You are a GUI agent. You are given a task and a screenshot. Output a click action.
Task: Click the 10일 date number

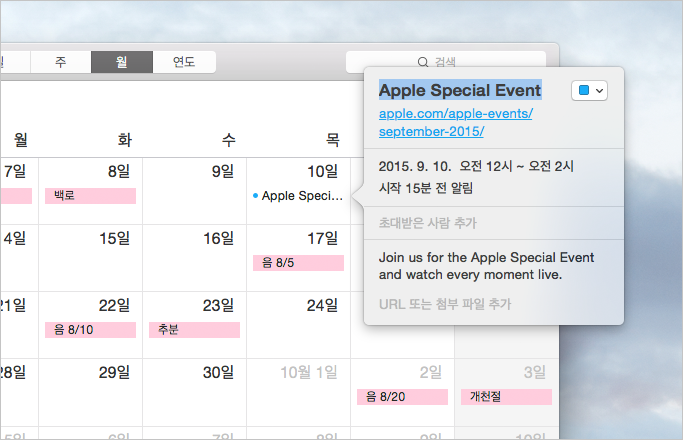click(x=323, y=171)
